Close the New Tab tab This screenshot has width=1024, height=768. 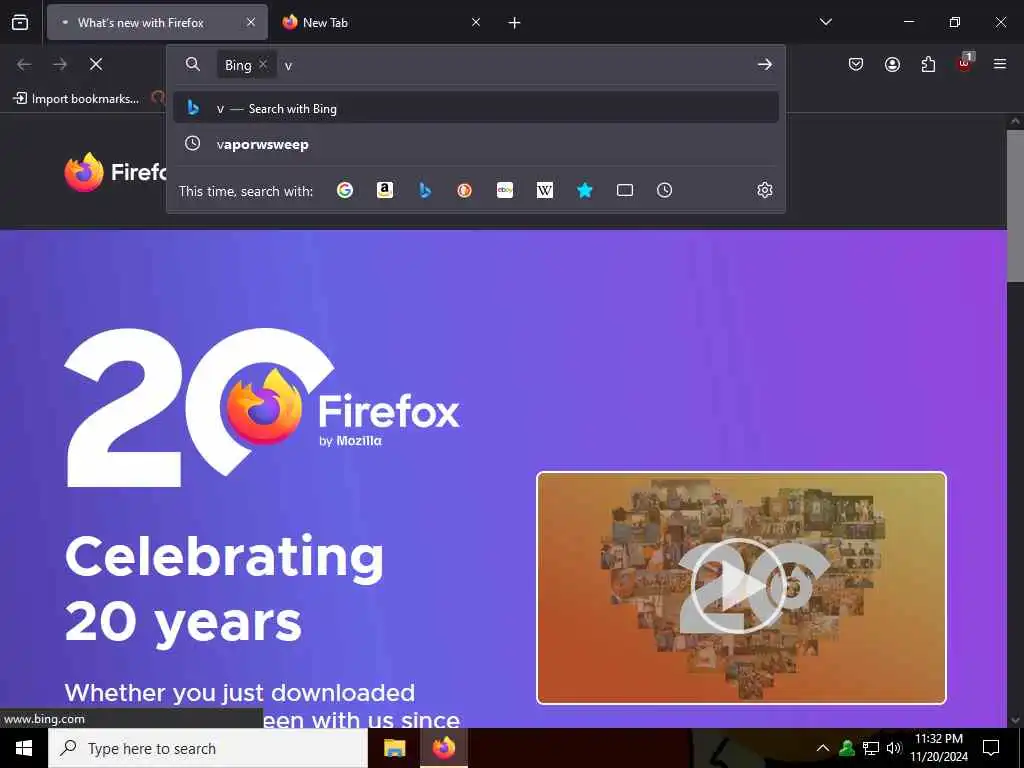476,22
